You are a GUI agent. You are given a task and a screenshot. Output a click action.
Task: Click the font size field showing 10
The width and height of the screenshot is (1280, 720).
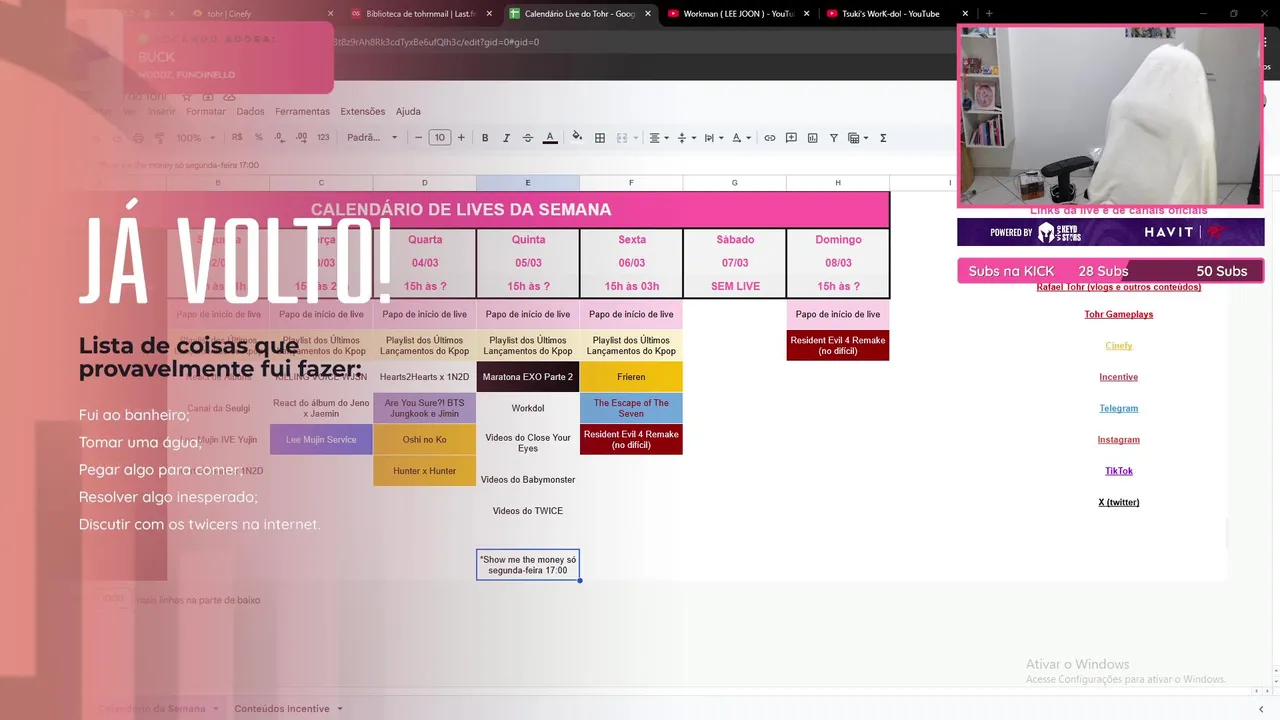point(440,138)
